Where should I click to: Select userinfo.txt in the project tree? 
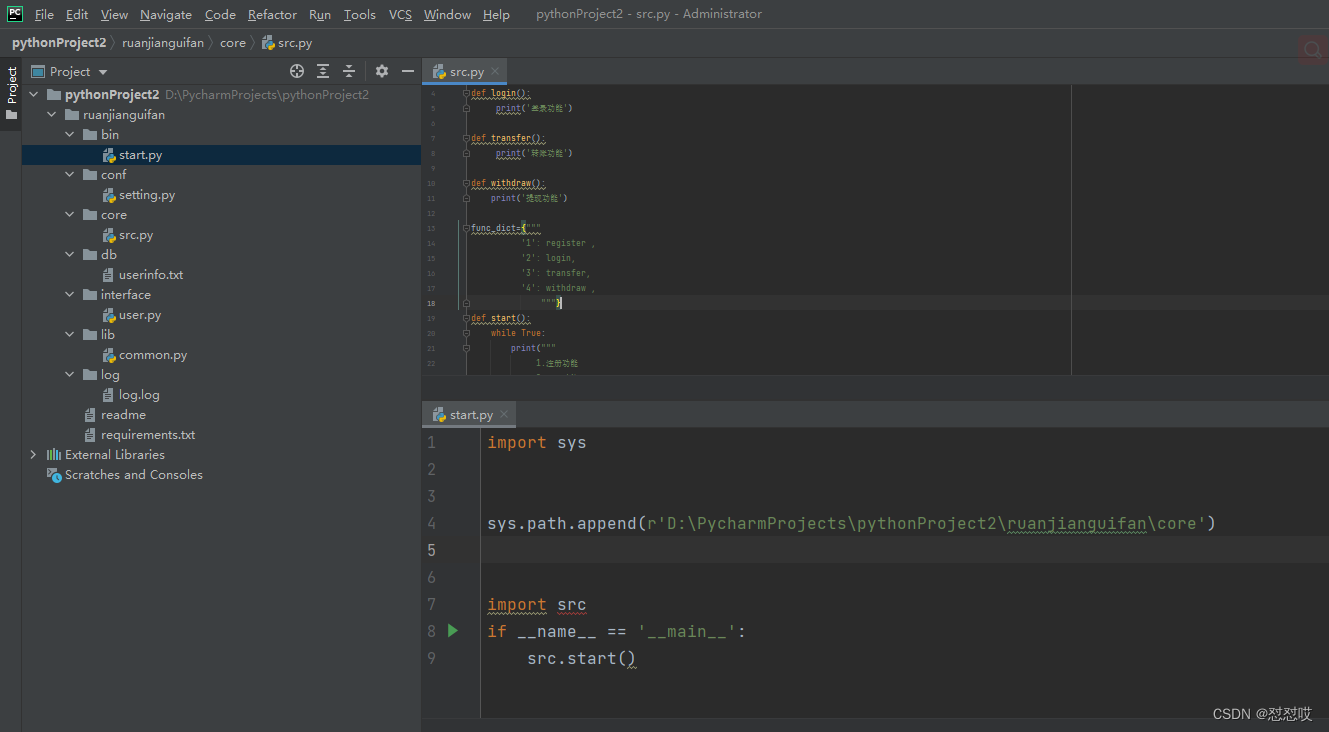click(x=151, y=275)
